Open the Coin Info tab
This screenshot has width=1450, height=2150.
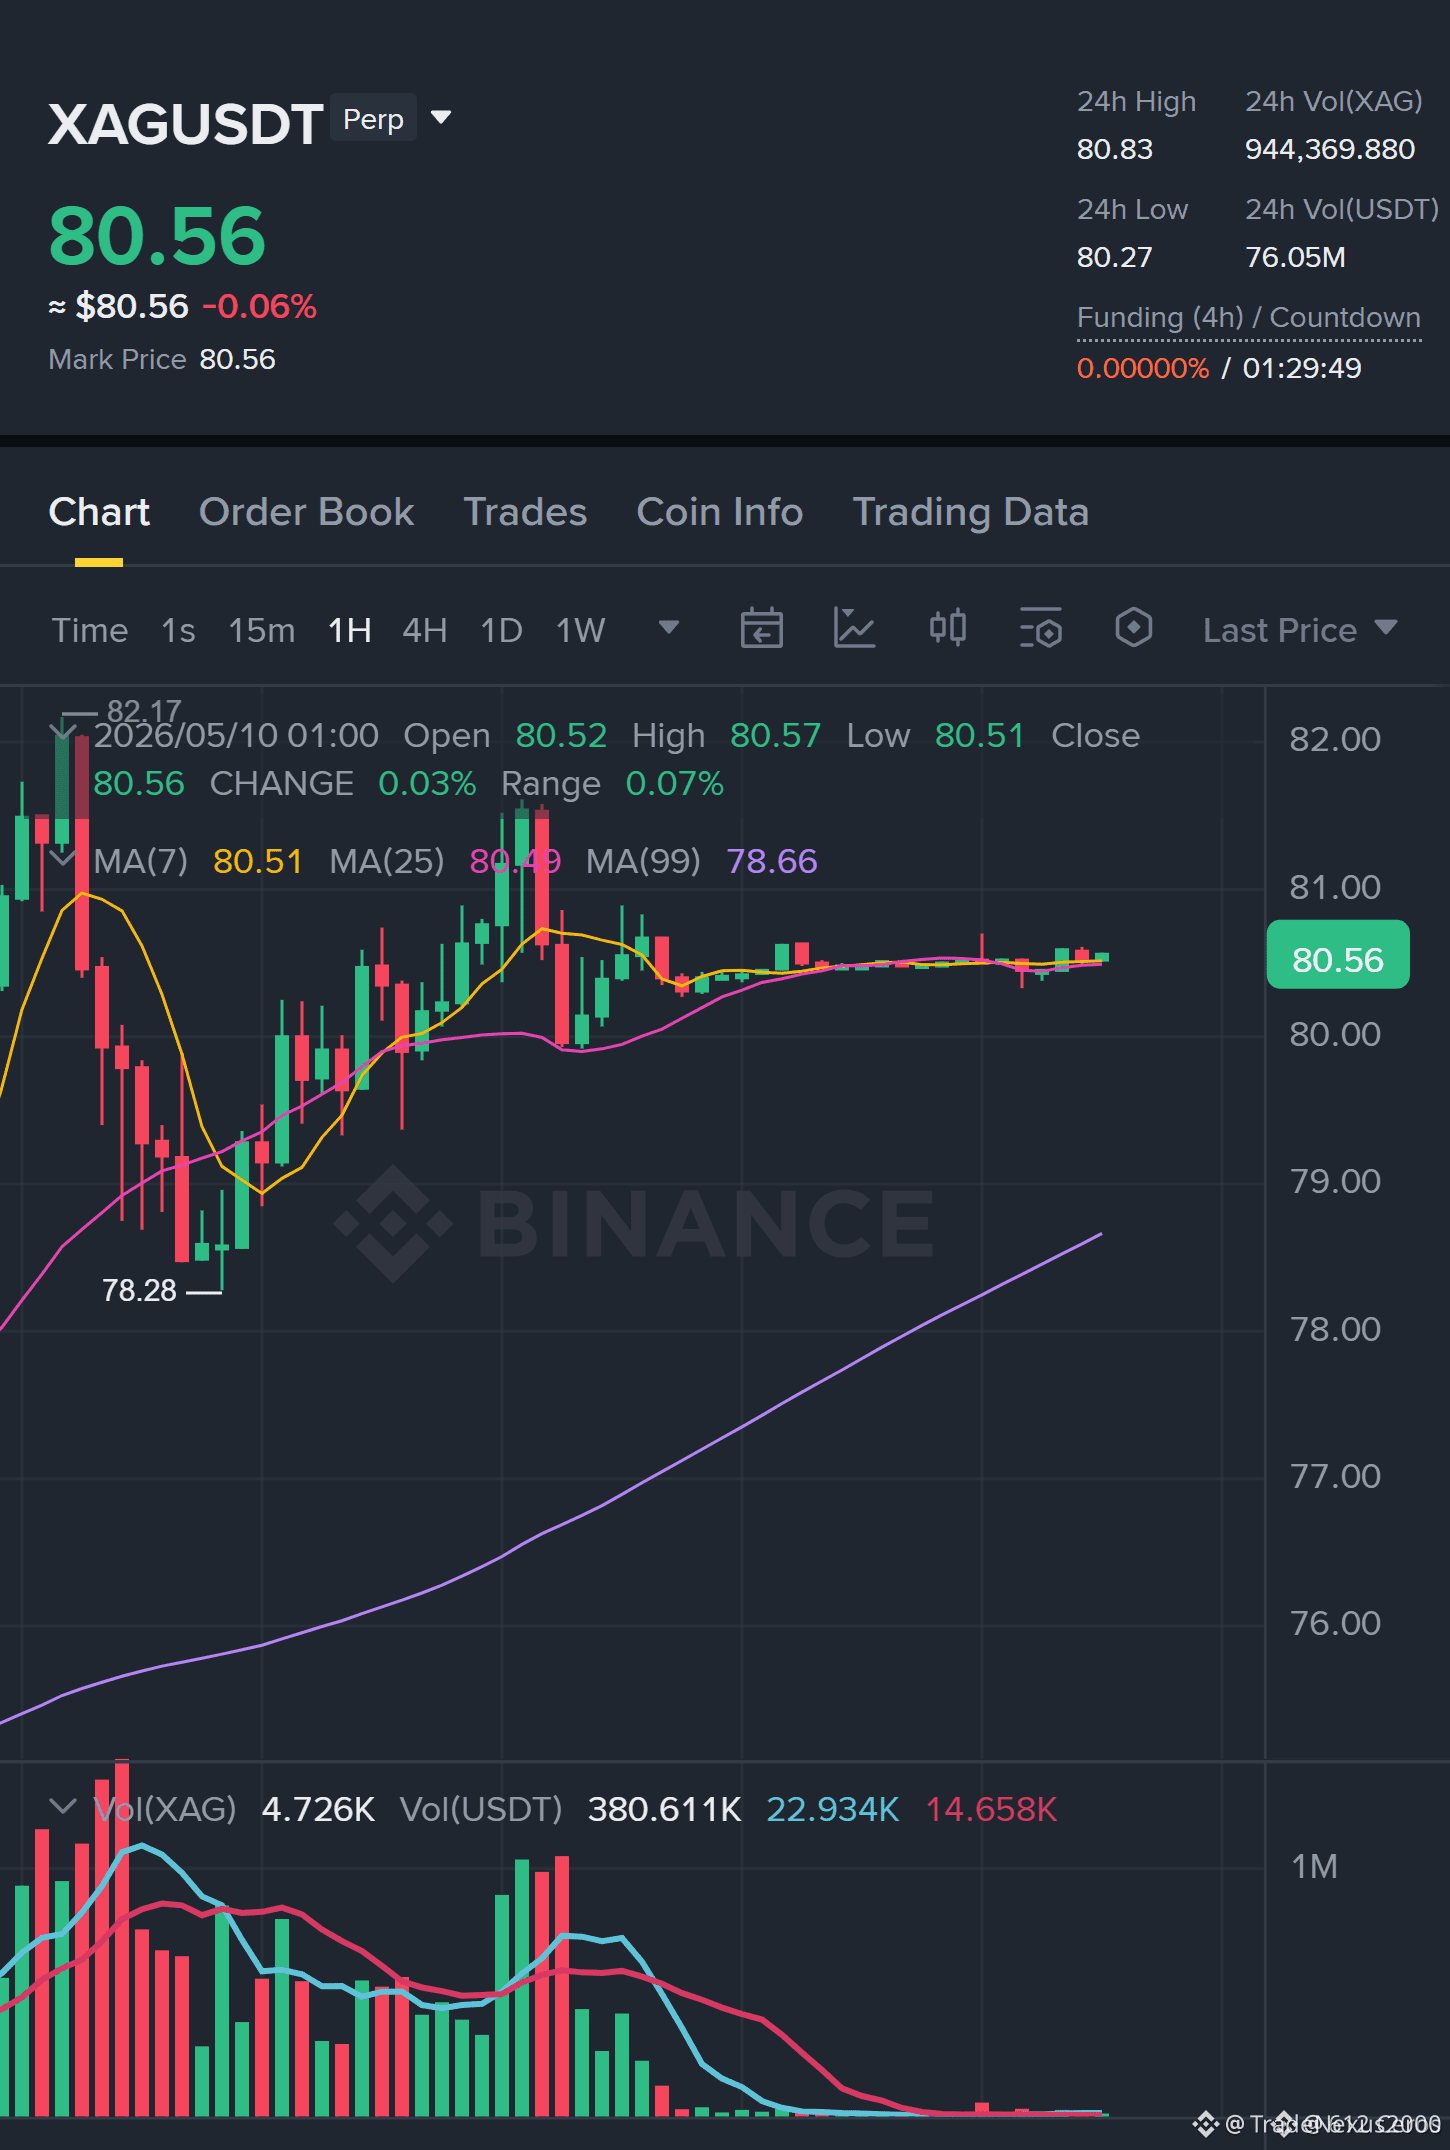pos(720,512)
